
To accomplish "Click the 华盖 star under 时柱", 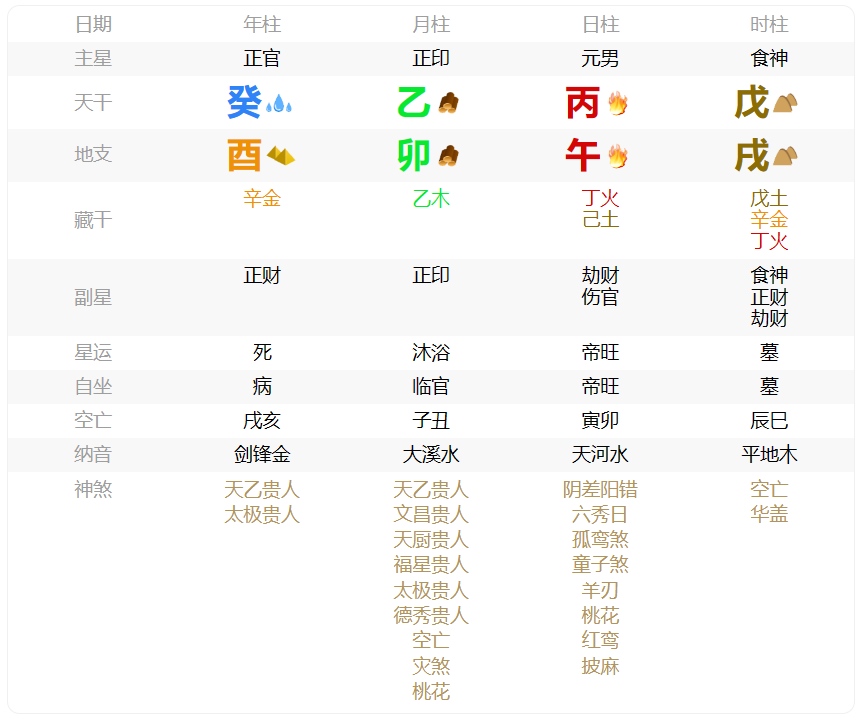I will 769,515.
